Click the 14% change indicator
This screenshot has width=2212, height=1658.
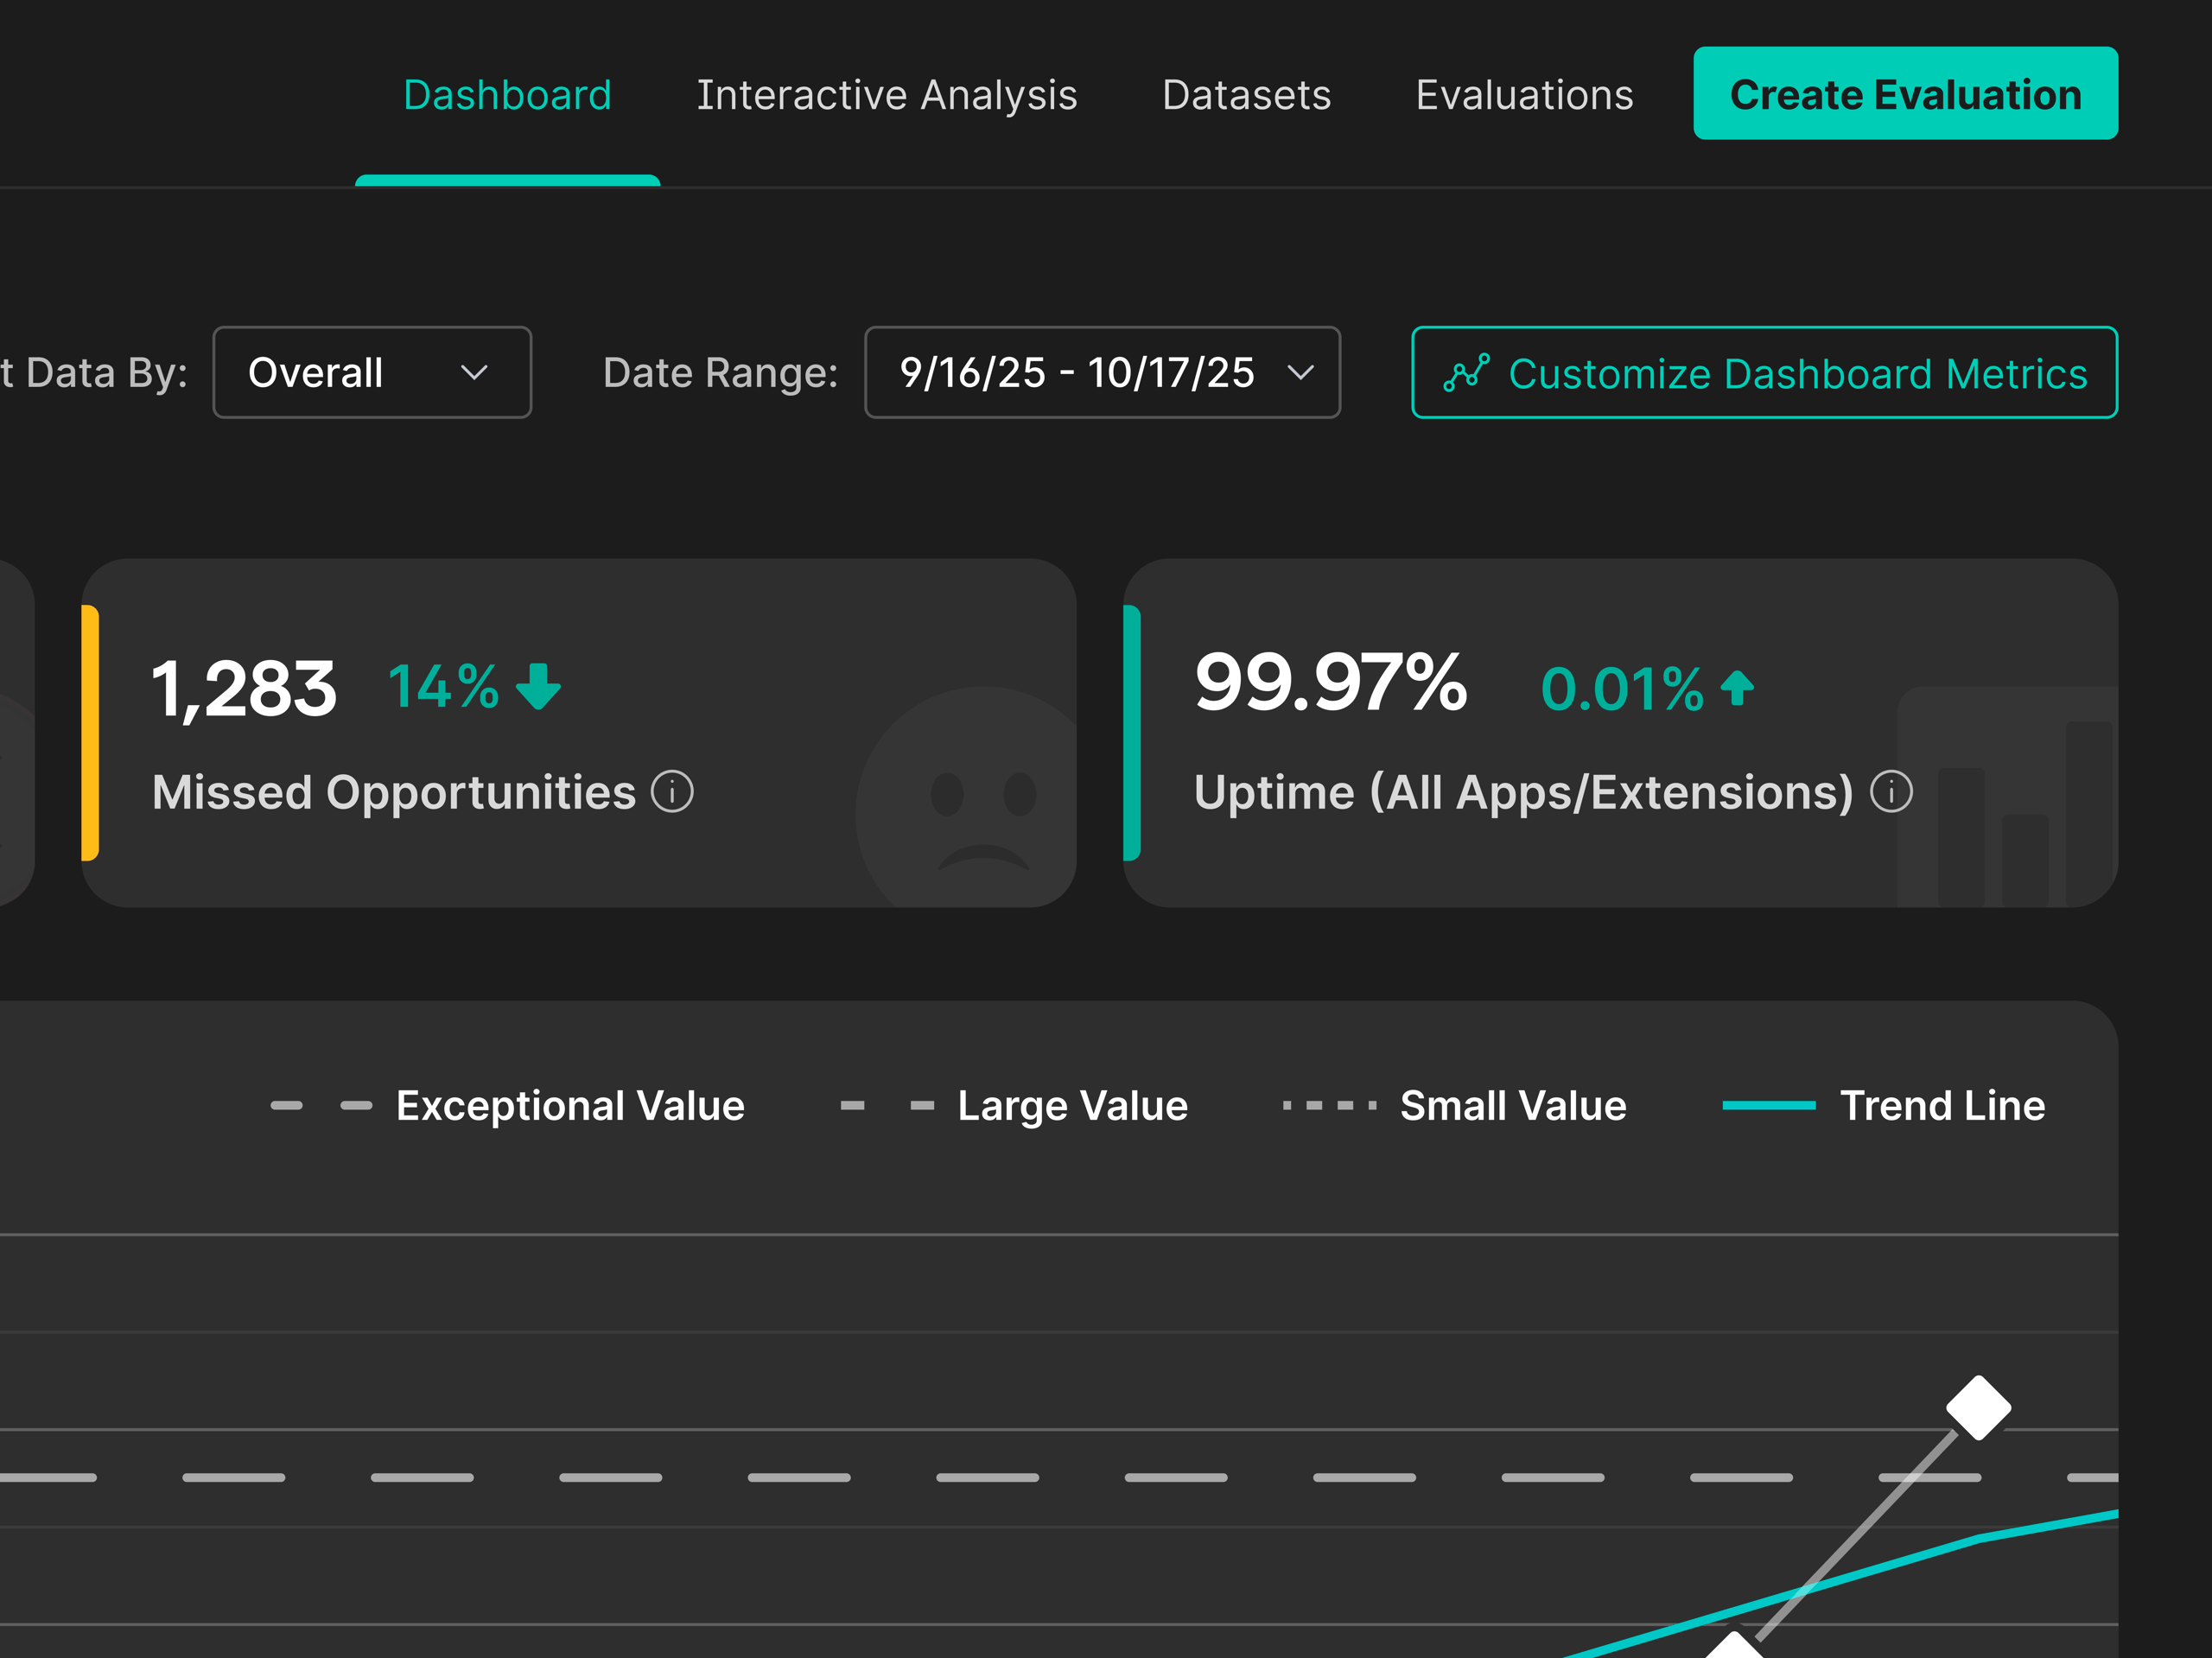(443, 687)
